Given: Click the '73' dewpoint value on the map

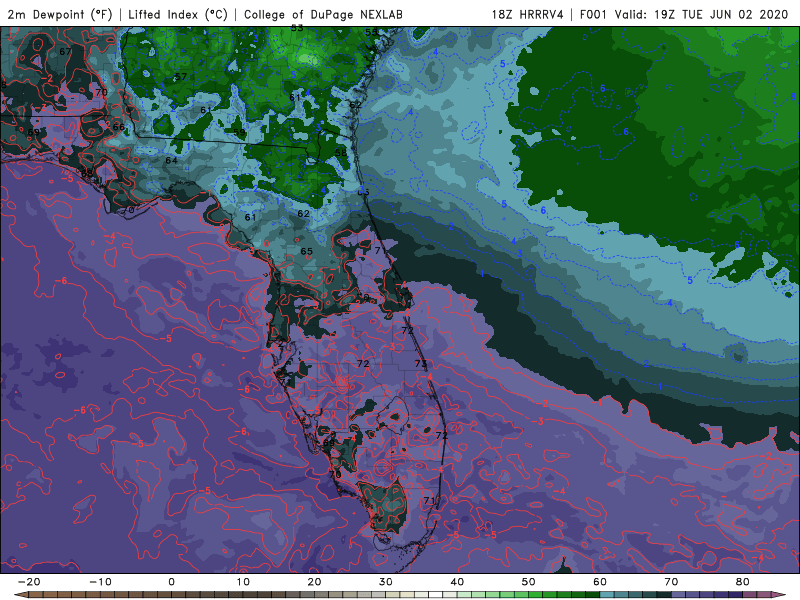Looking at the screenshot, I should 420,363.
